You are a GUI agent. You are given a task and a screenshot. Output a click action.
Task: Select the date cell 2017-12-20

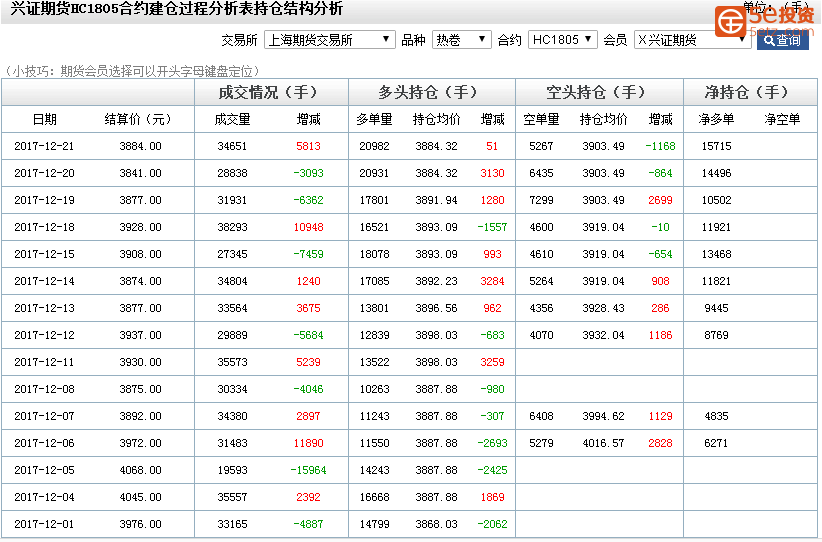[x=44, y=173]
